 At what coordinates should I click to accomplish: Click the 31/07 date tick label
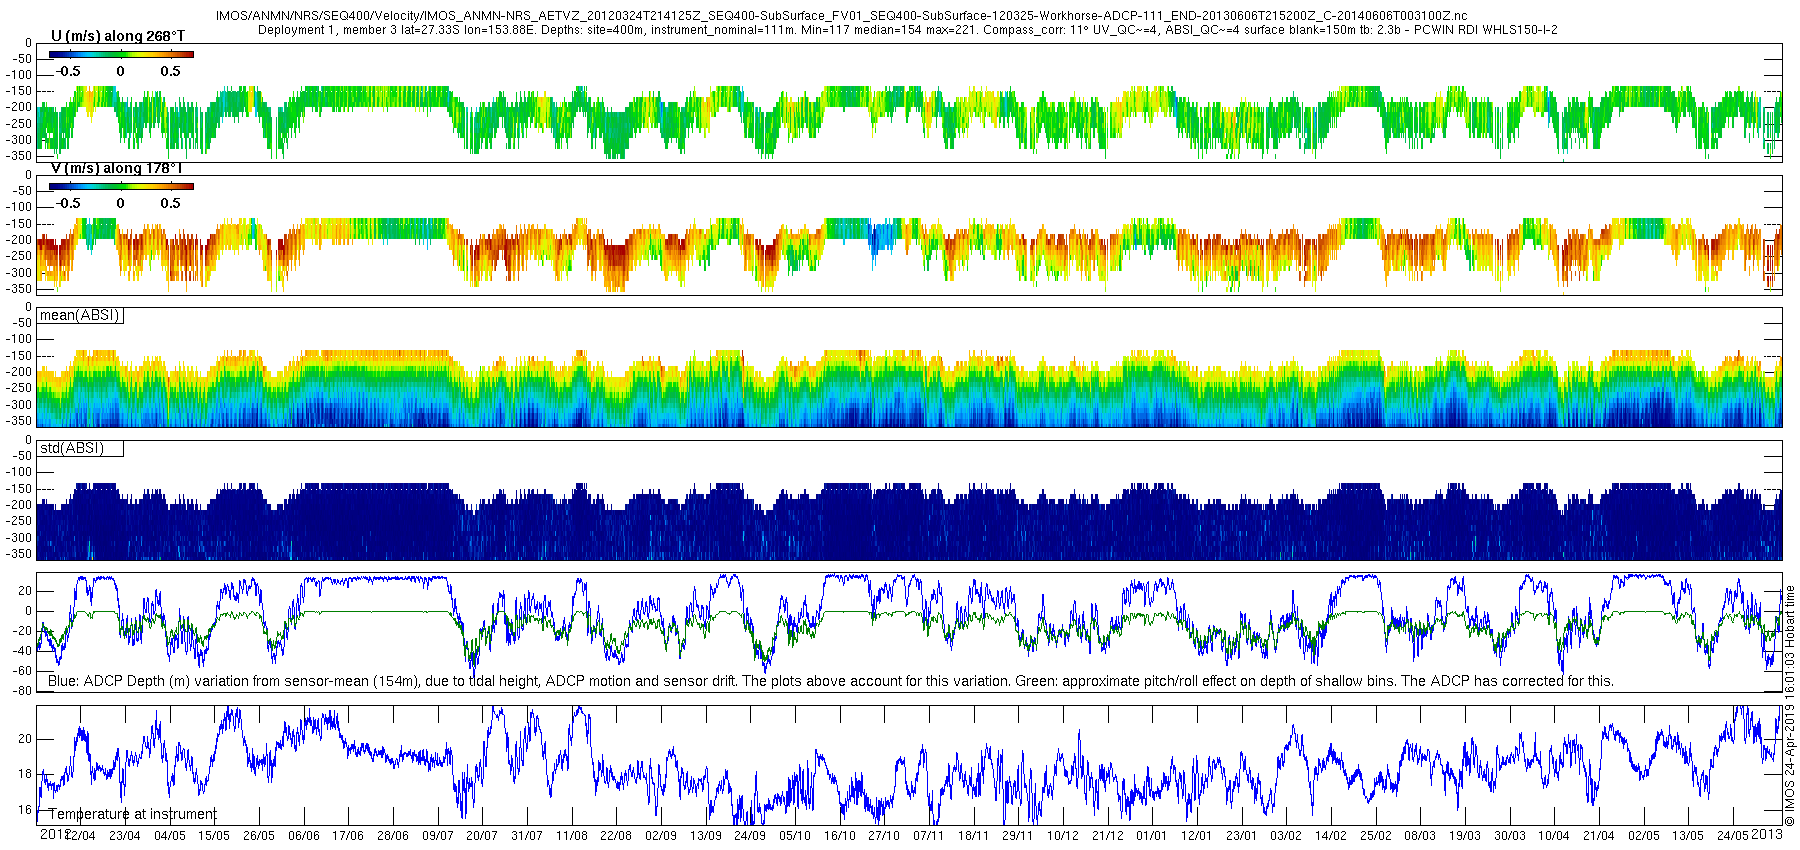[527, 836]
